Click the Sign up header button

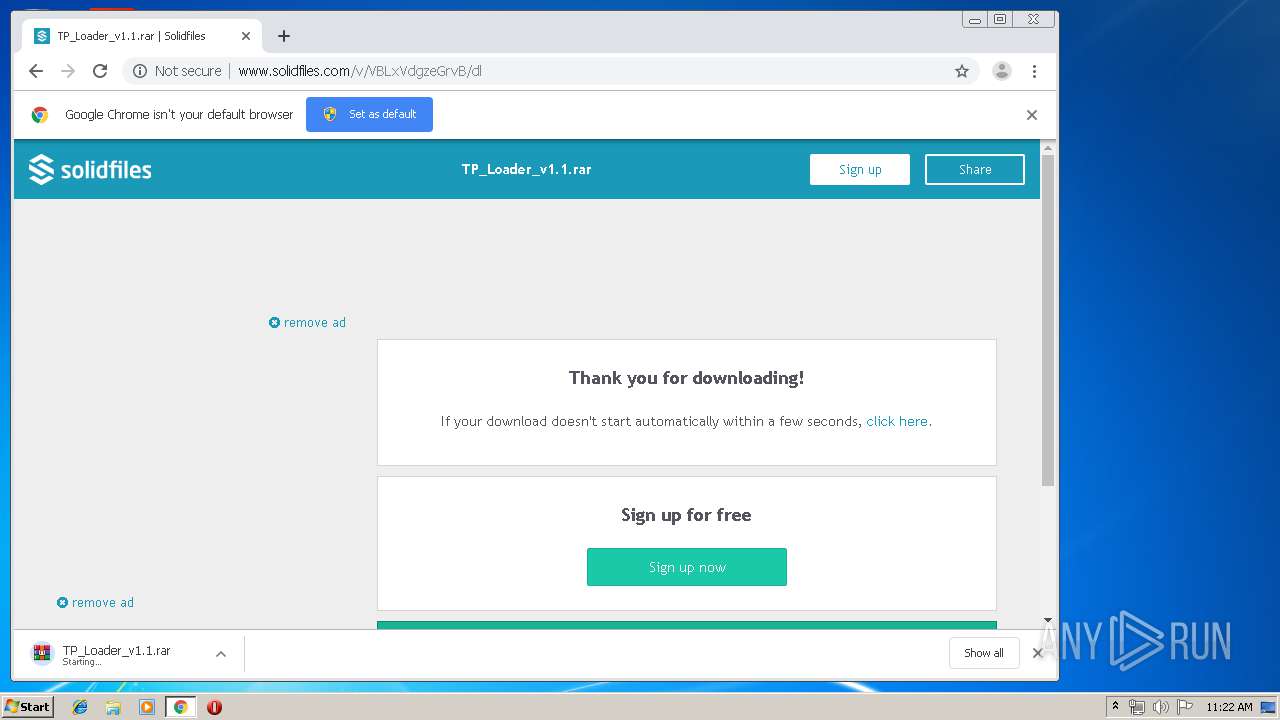tap(860, 169)
